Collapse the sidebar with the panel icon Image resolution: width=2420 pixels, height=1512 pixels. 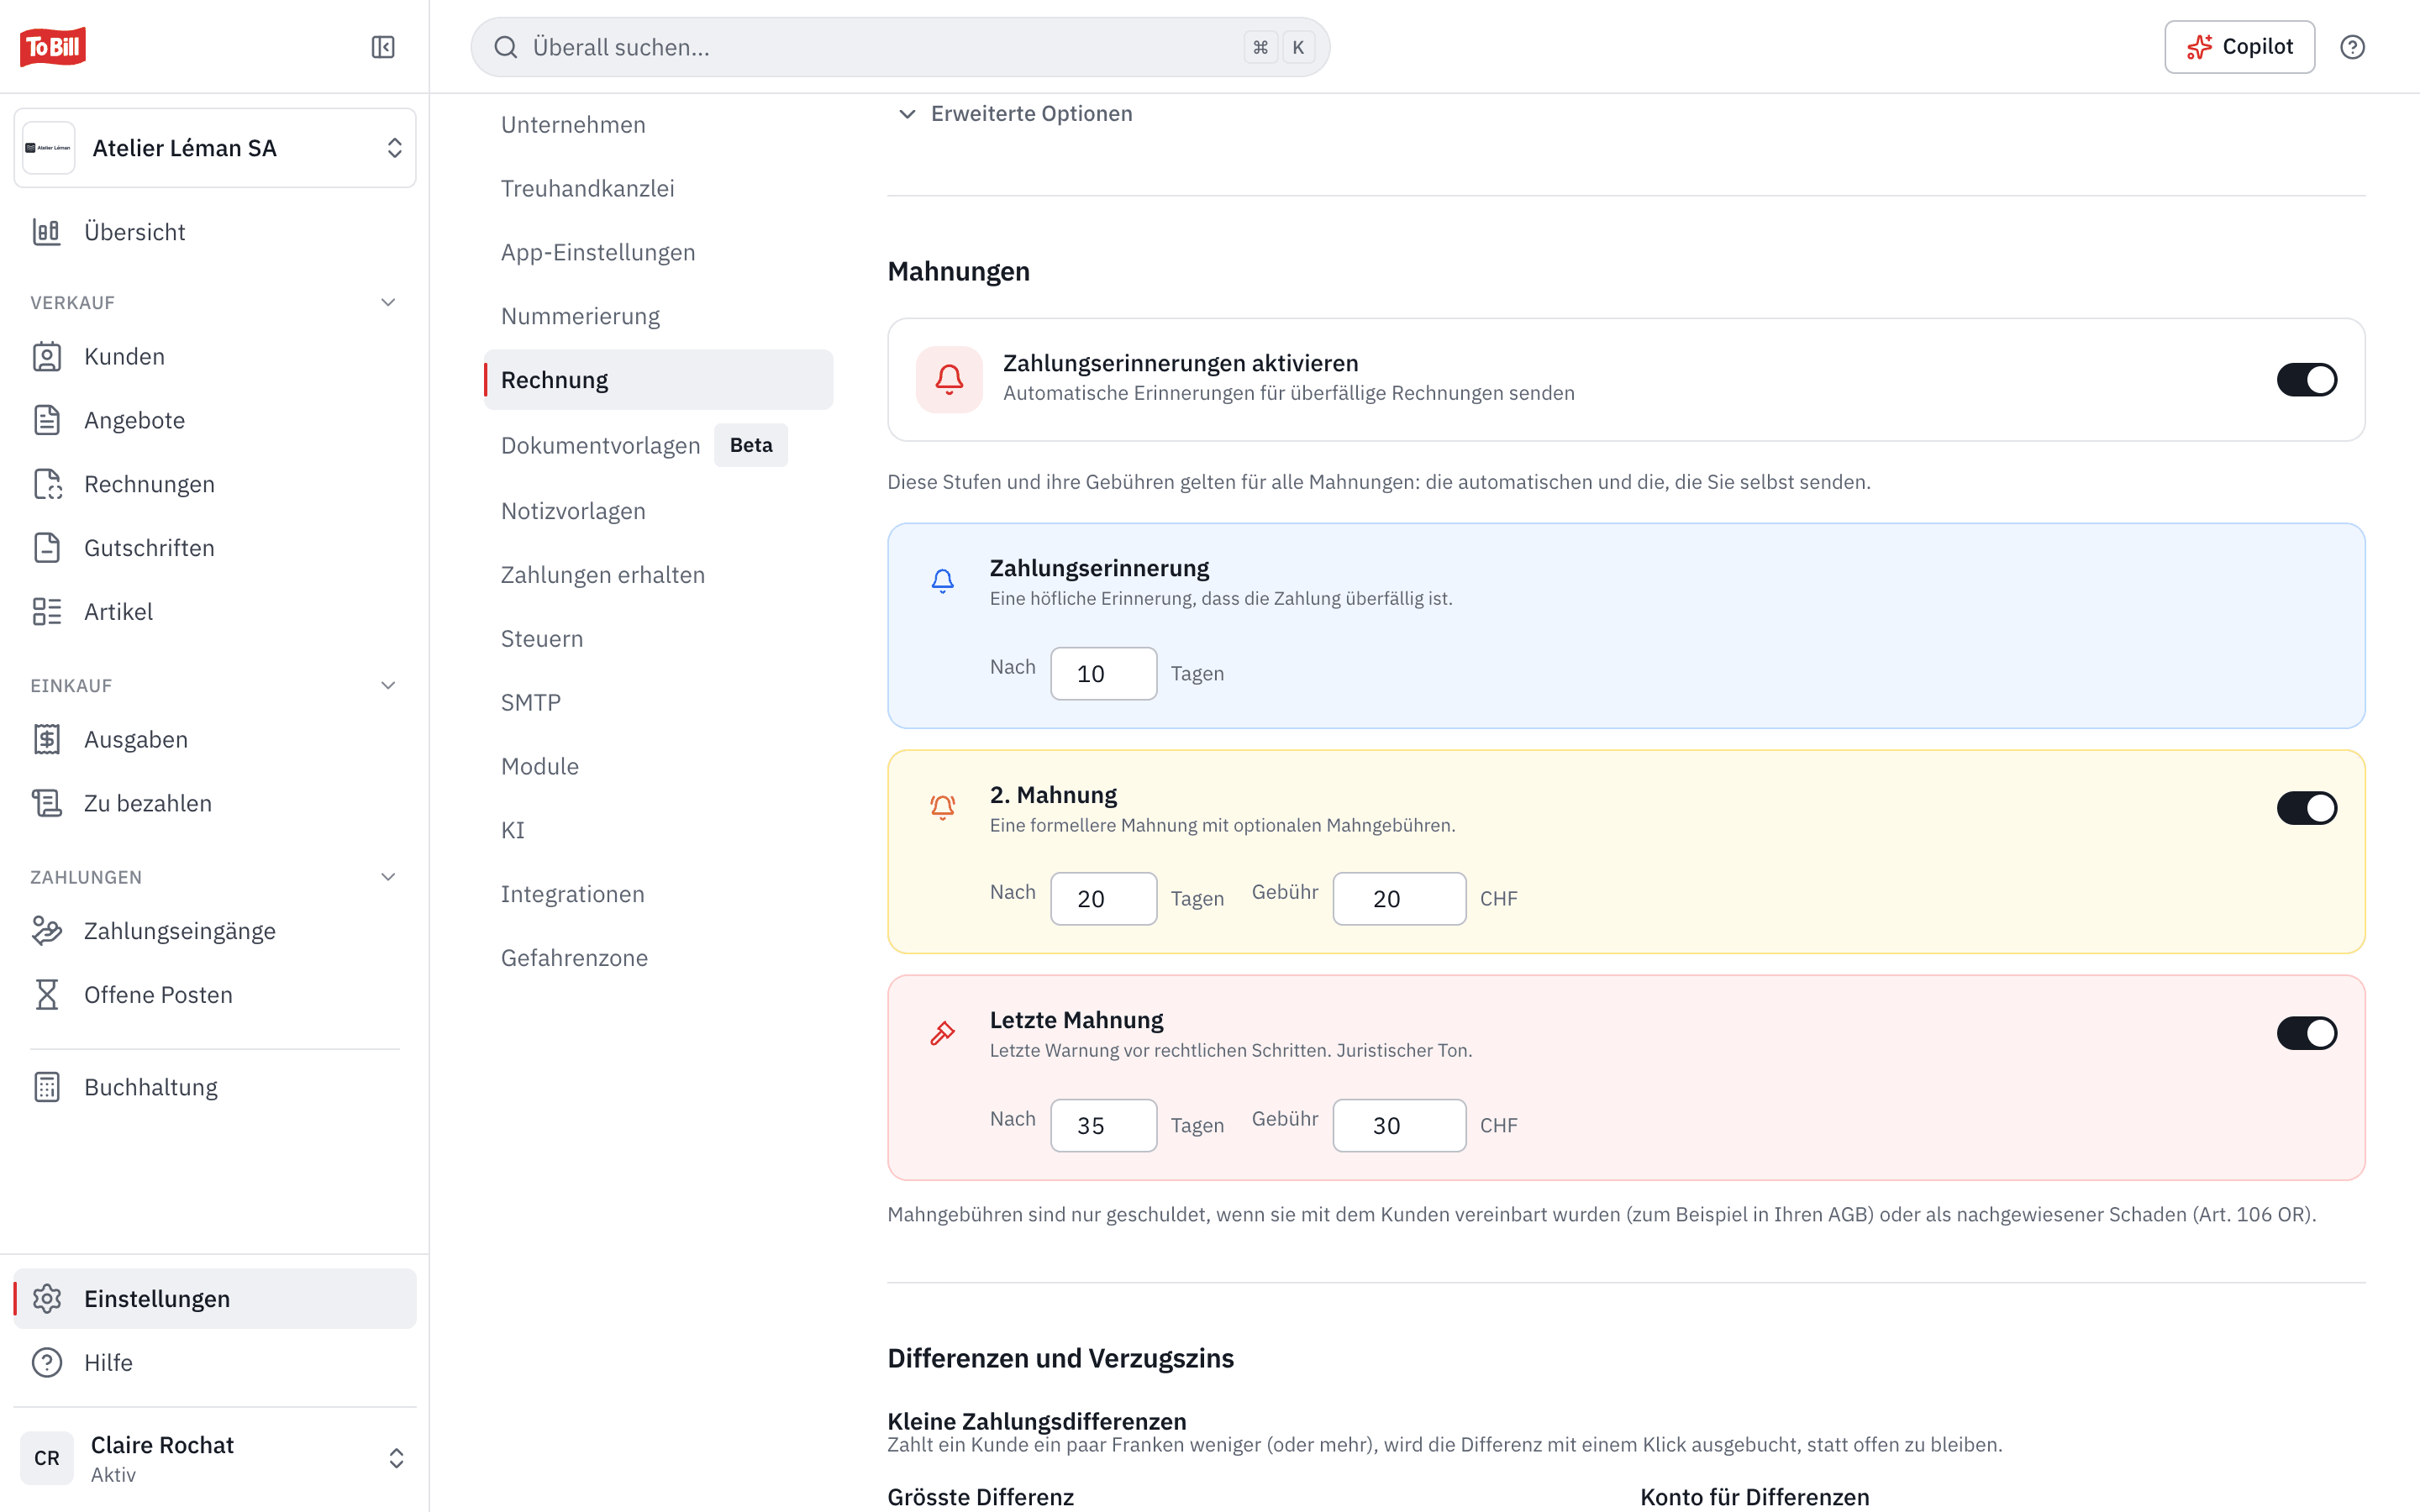(x=383, y=47)
